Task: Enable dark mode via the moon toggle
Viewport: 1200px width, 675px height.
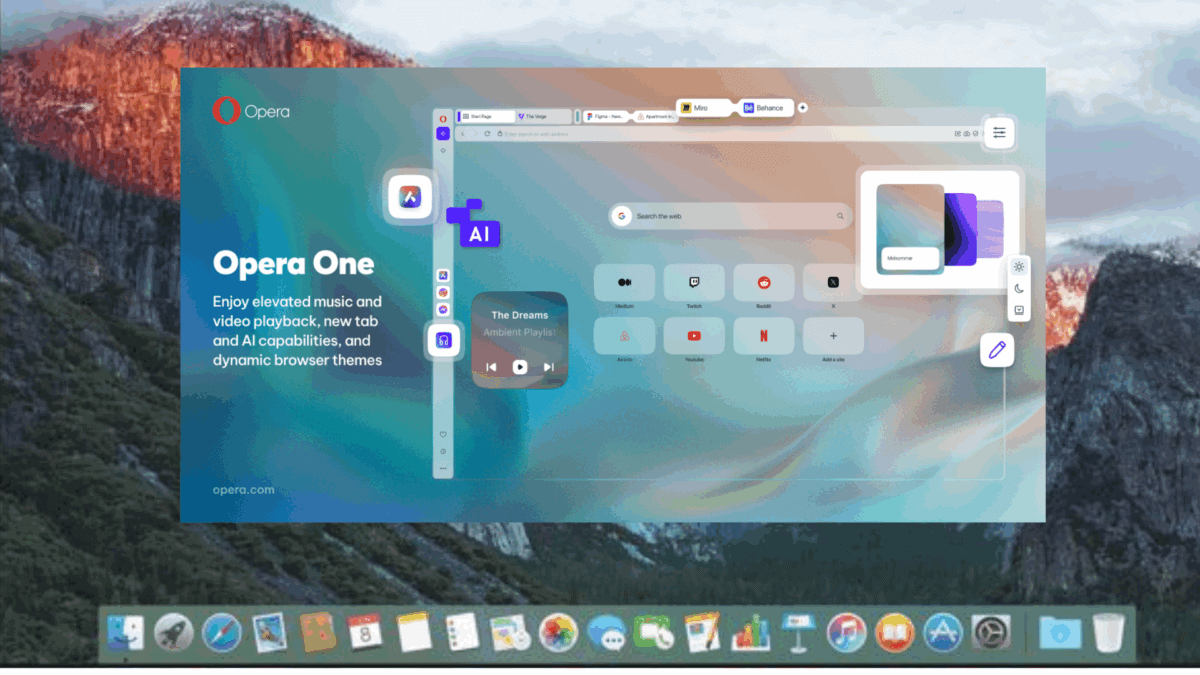Action: (1018, 288)
